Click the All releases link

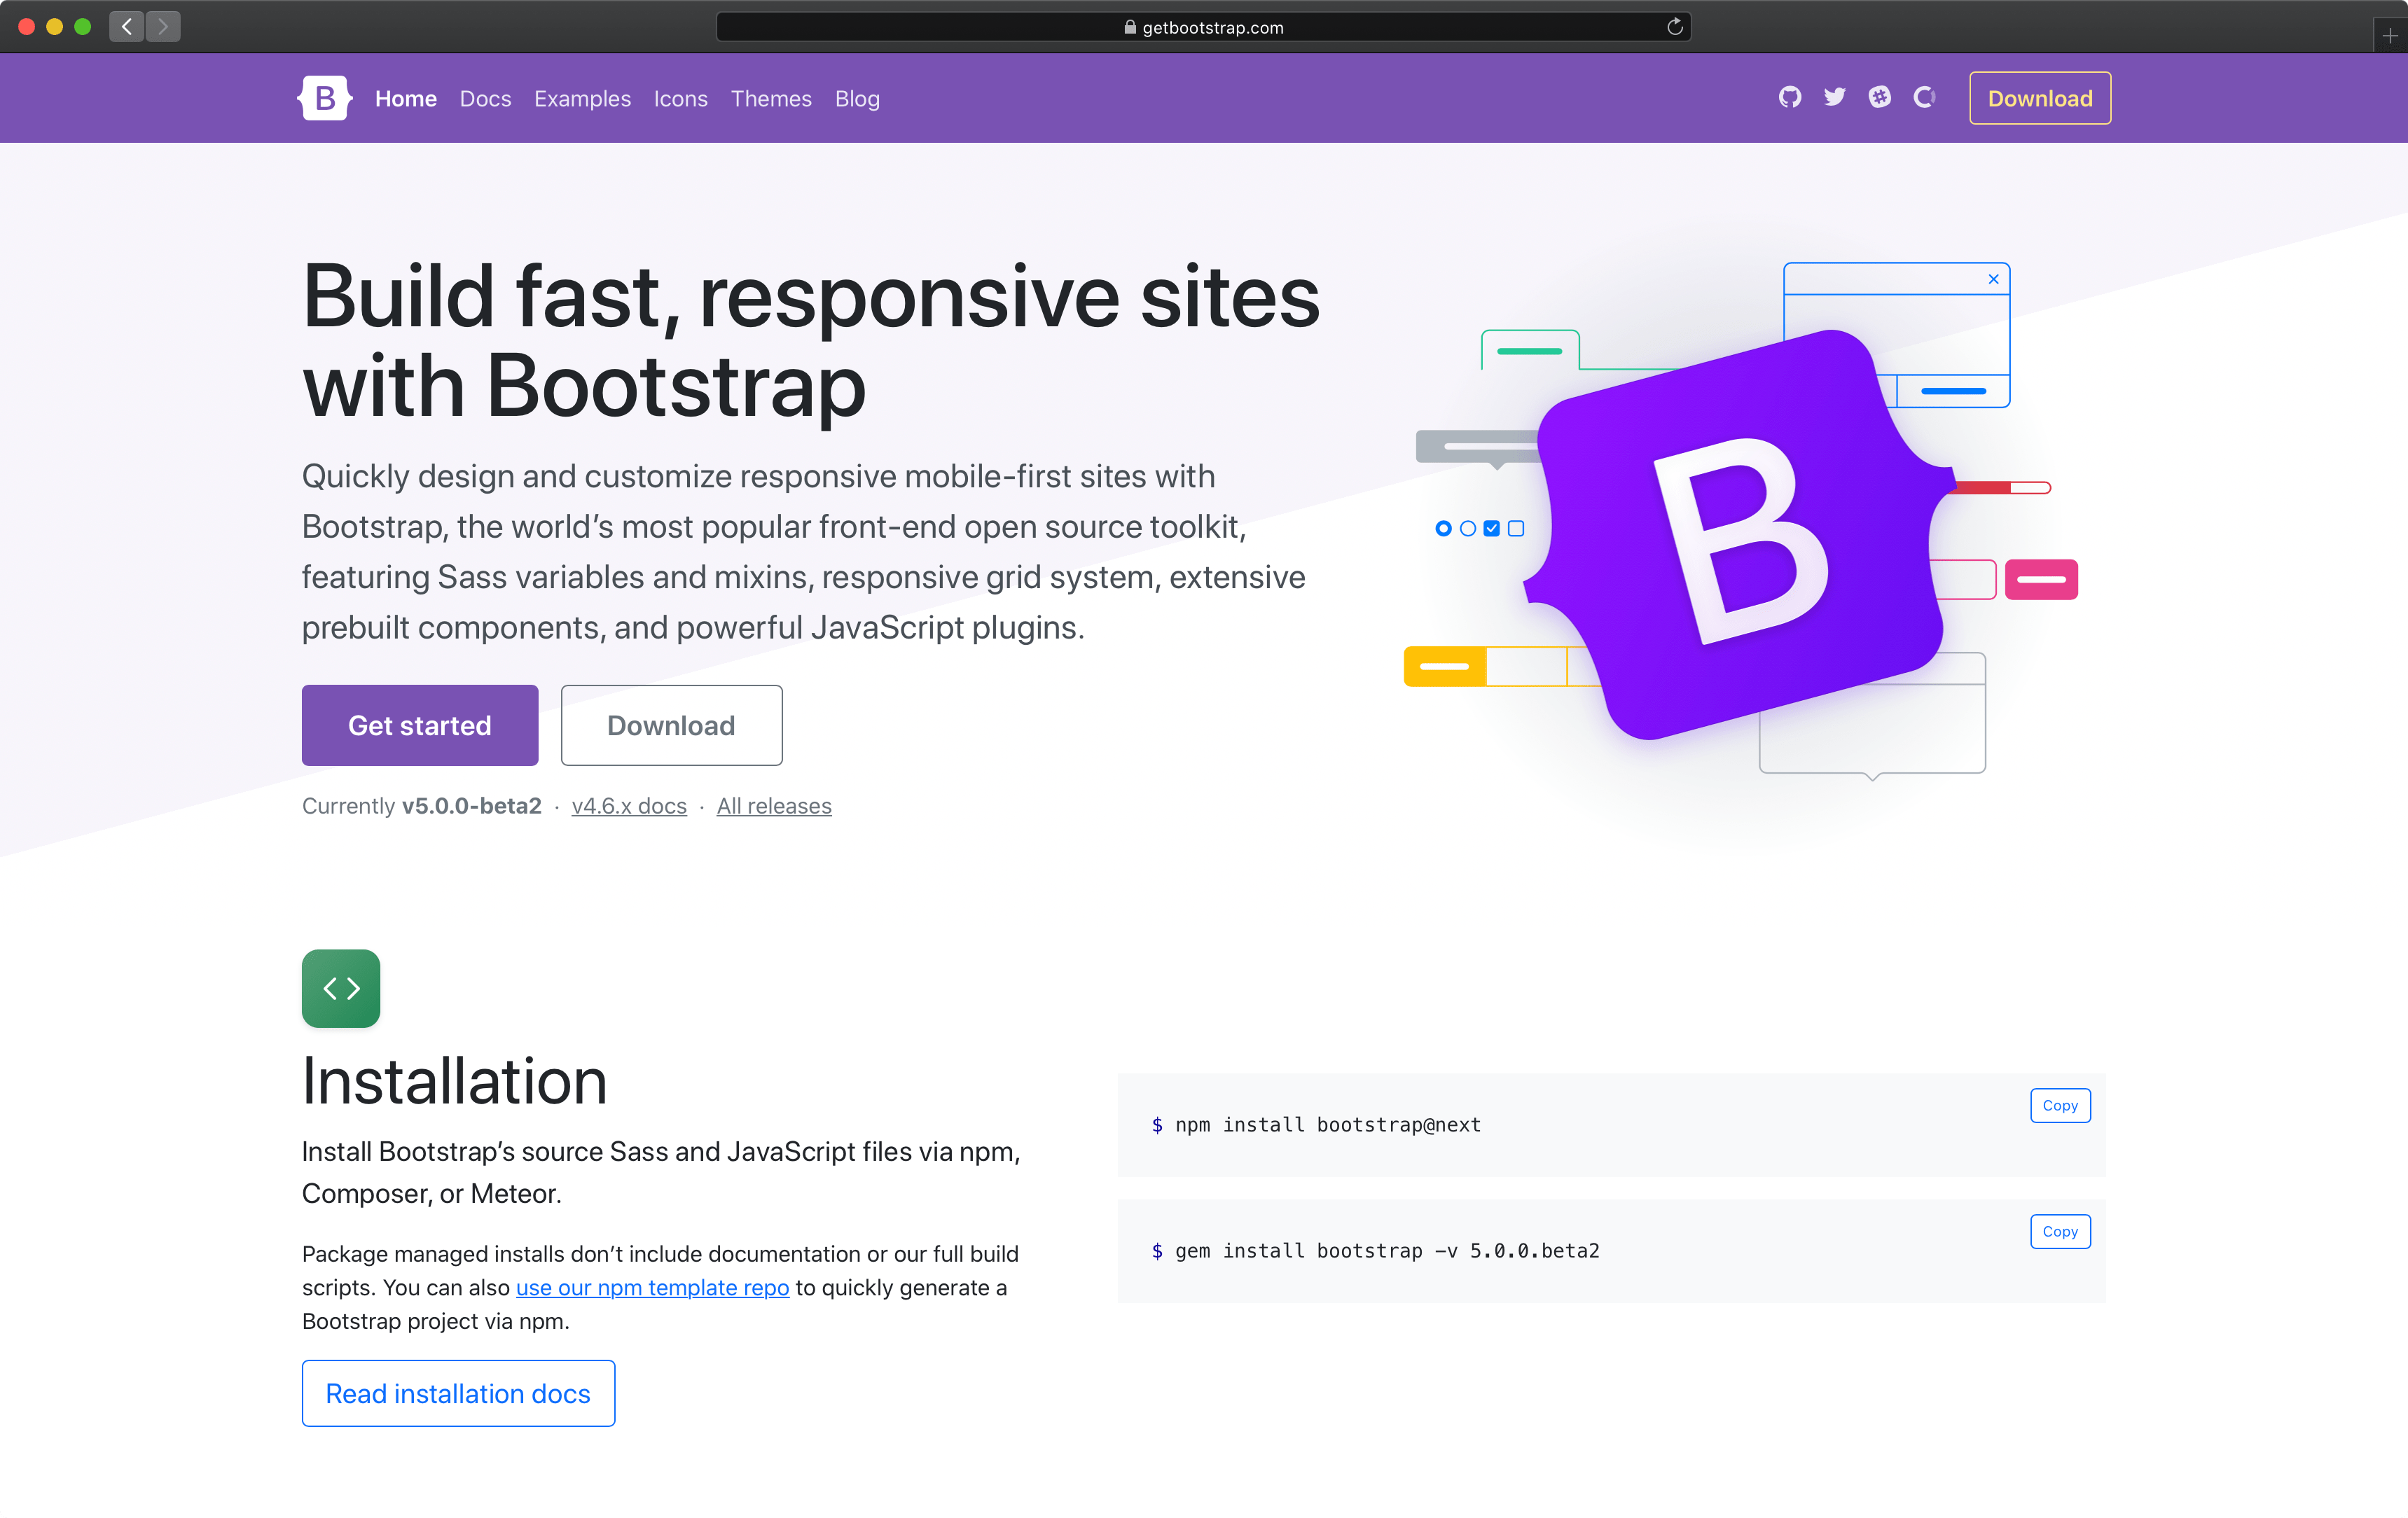pyautogui.click(x=775, y=806)
